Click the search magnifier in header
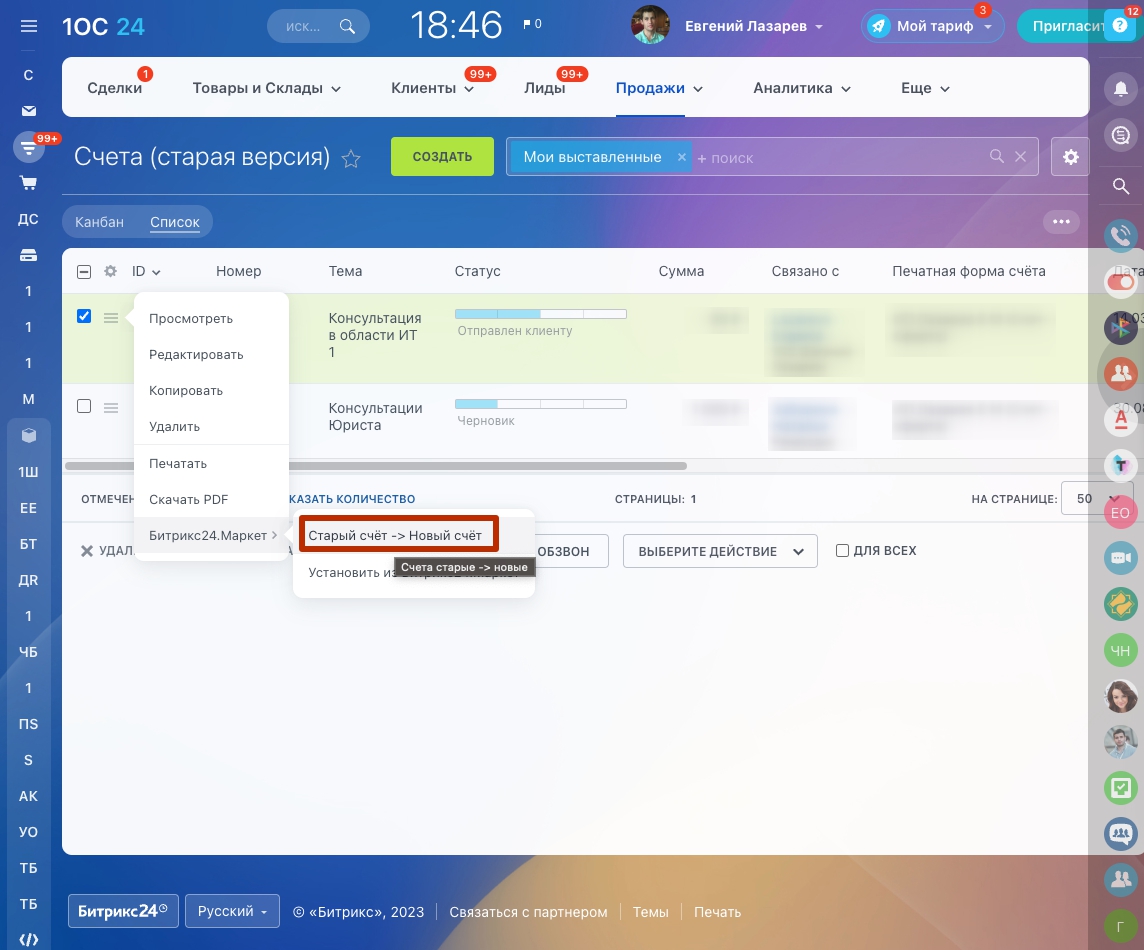The width and height of the screenshot is (1144, 950). [x=347, y=26]
